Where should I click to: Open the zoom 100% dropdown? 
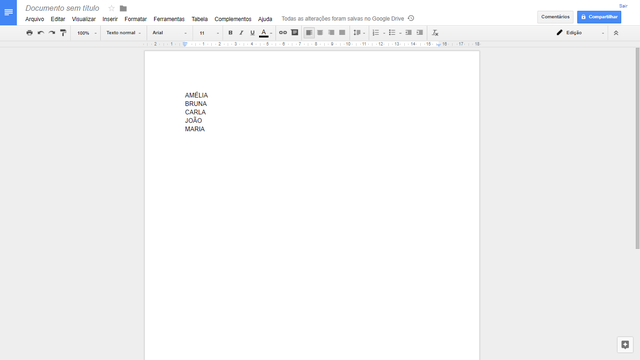[x=87, y=33]
